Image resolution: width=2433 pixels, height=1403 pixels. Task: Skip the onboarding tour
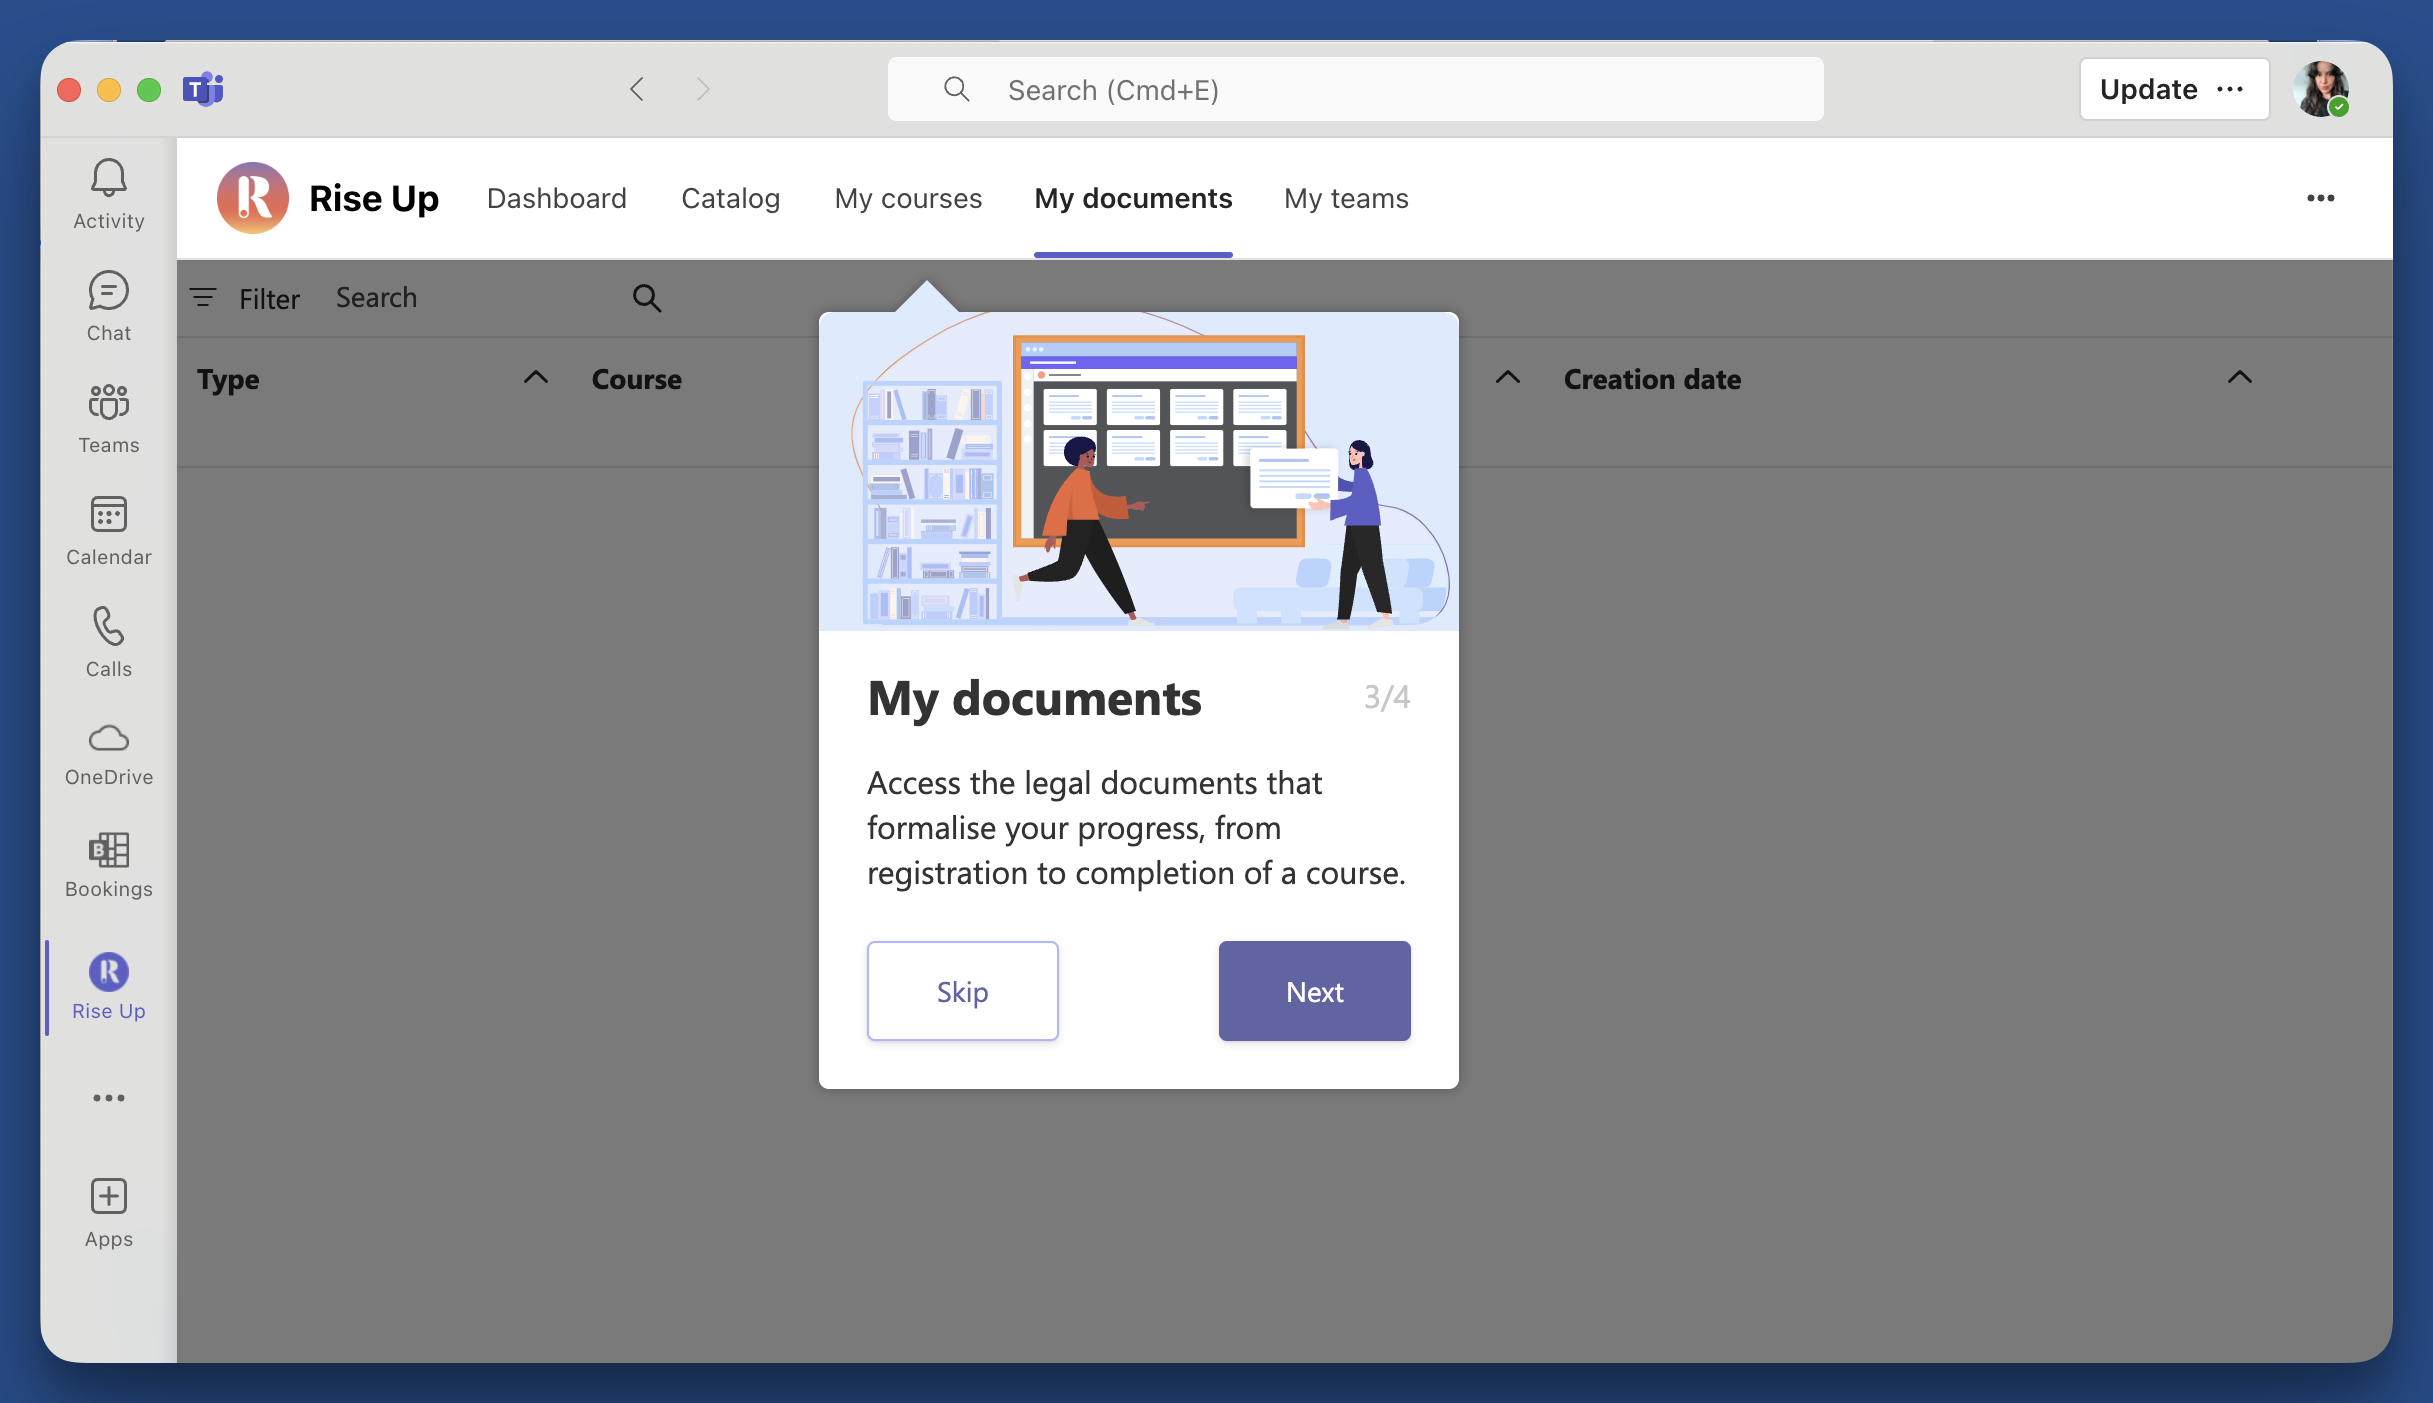pyautogui.click(x=961, y=991)
